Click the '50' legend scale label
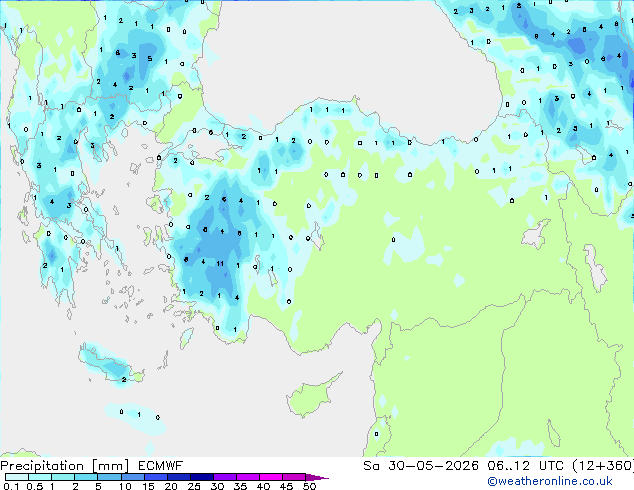Image resolution: width=634 pixels, height=490 pixels. (x=310, y=486)
